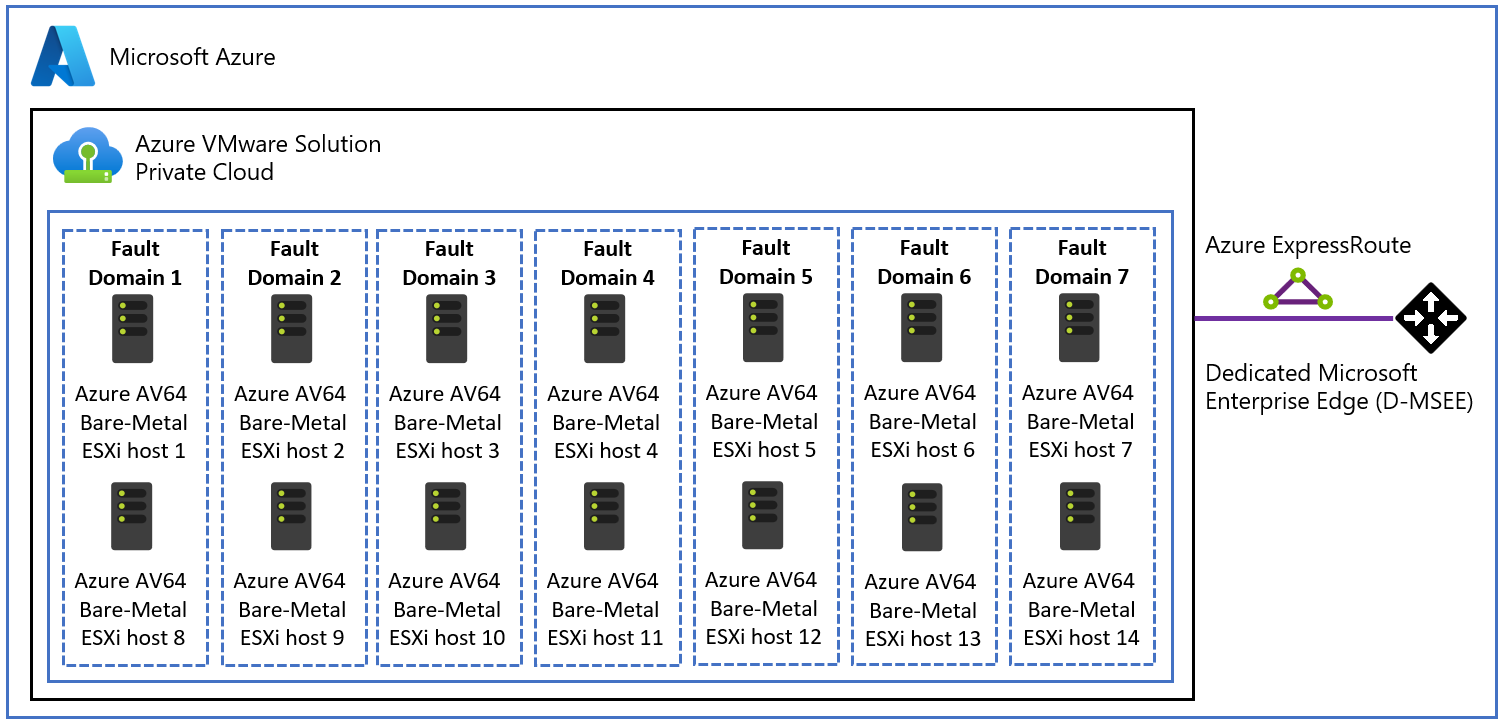
Task: Select the server icon above ESXi host 2
Action: click(290, 328)
